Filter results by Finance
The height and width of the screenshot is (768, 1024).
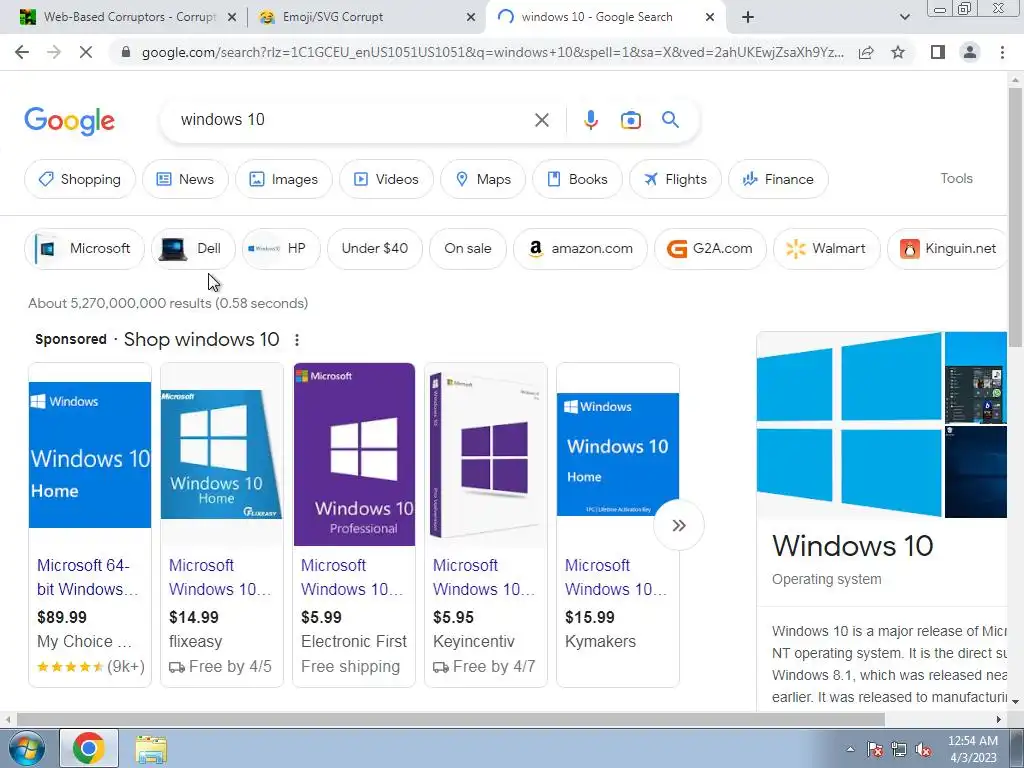(x=778, y=179)
